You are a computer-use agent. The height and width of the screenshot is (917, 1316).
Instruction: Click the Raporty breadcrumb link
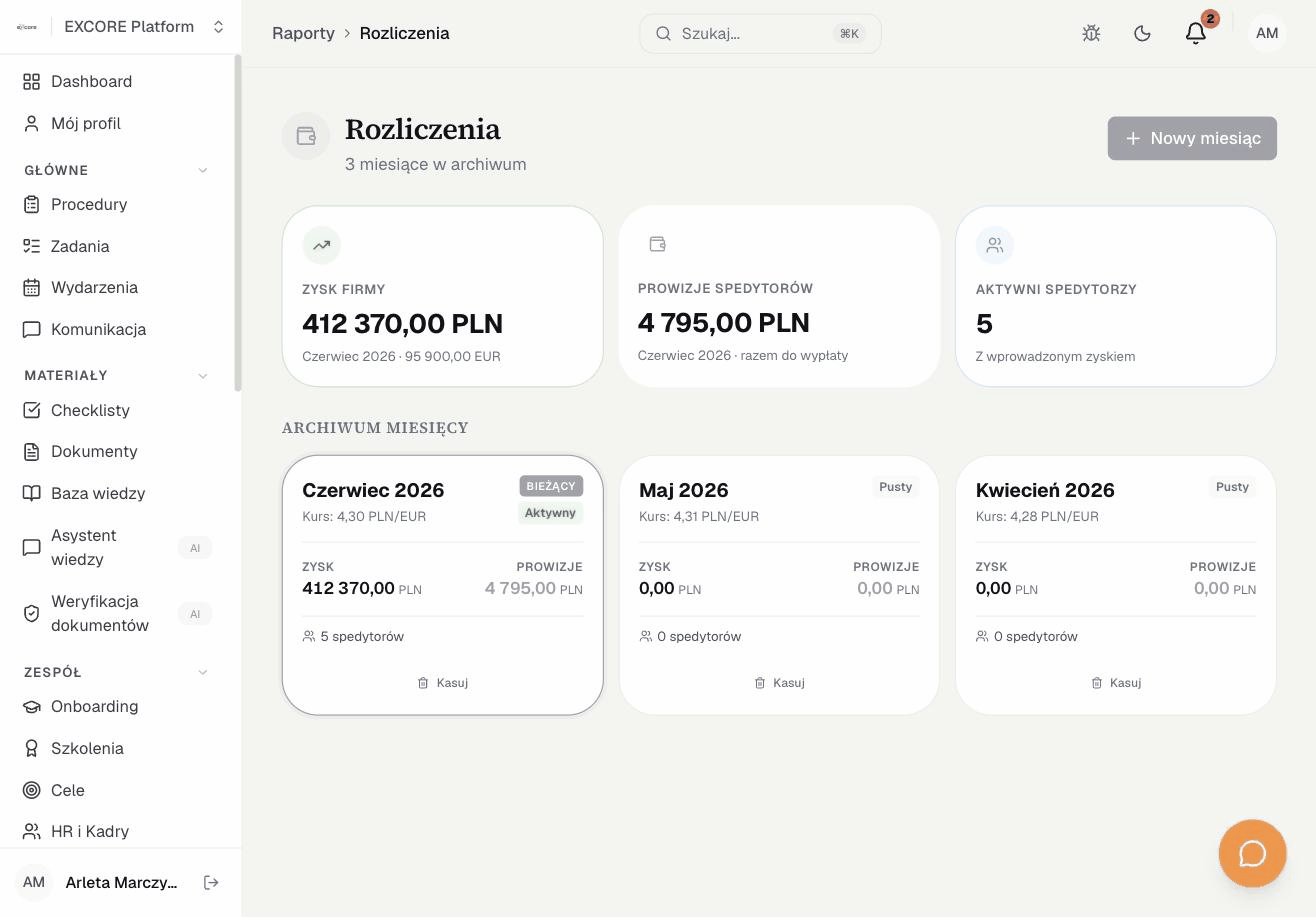pyautogui.click(x=303, y=33)
